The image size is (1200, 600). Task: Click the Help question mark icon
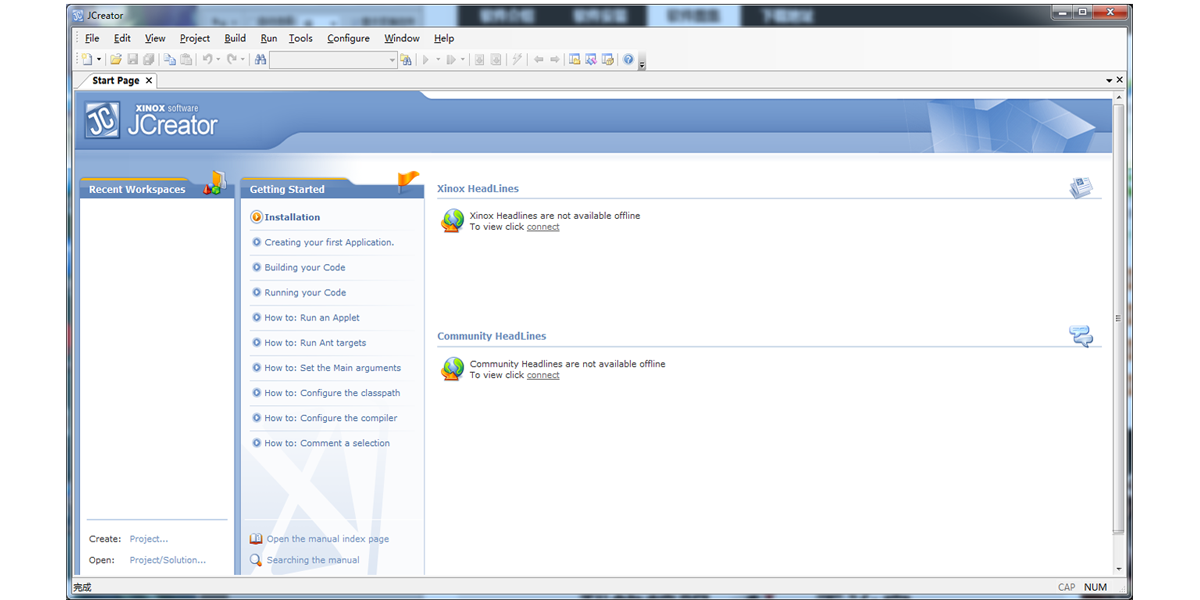tap(628, 59)
